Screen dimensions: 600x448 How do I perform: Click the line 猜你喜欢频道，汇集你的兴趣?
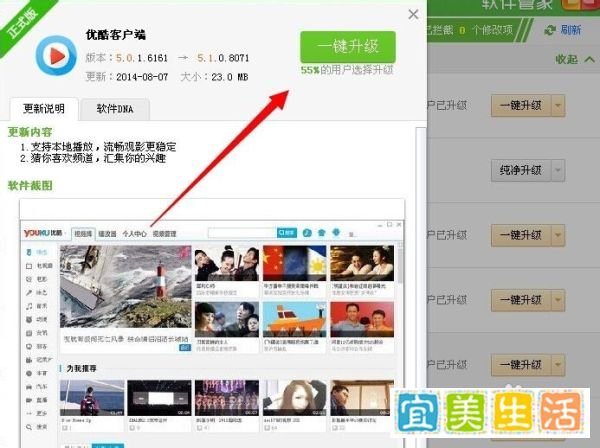pos(98,158)
